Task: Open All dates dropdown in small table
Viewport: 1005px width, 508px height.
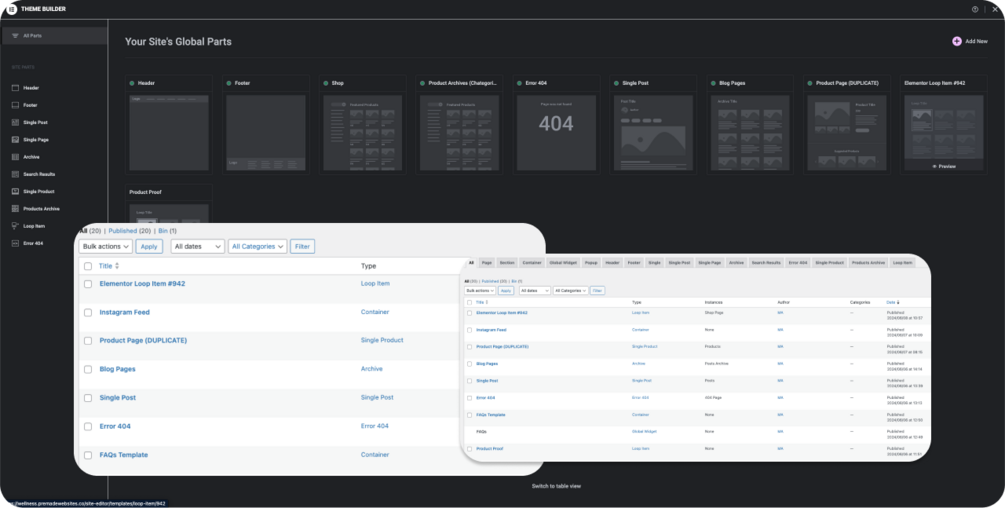Action: click(x=535, y=291)
